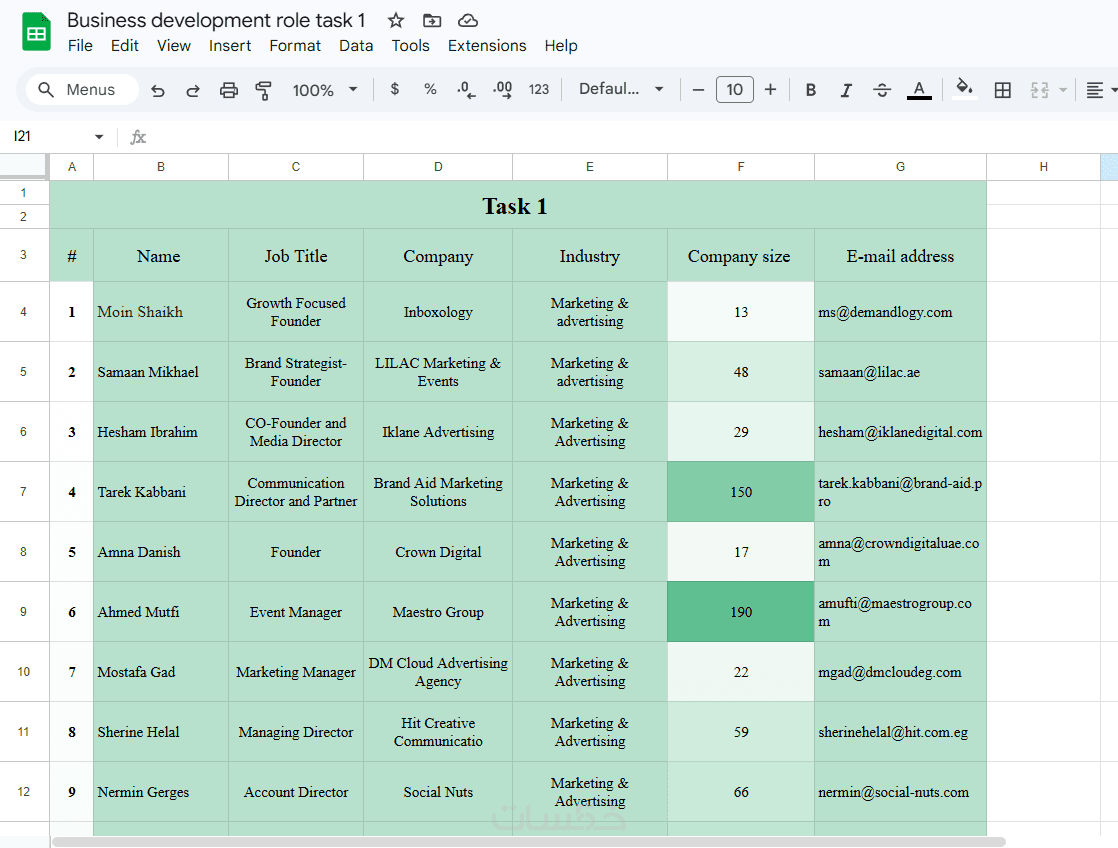Select column G header
This screenshot has height=848, width=1118.
click(x=901, y=167)
